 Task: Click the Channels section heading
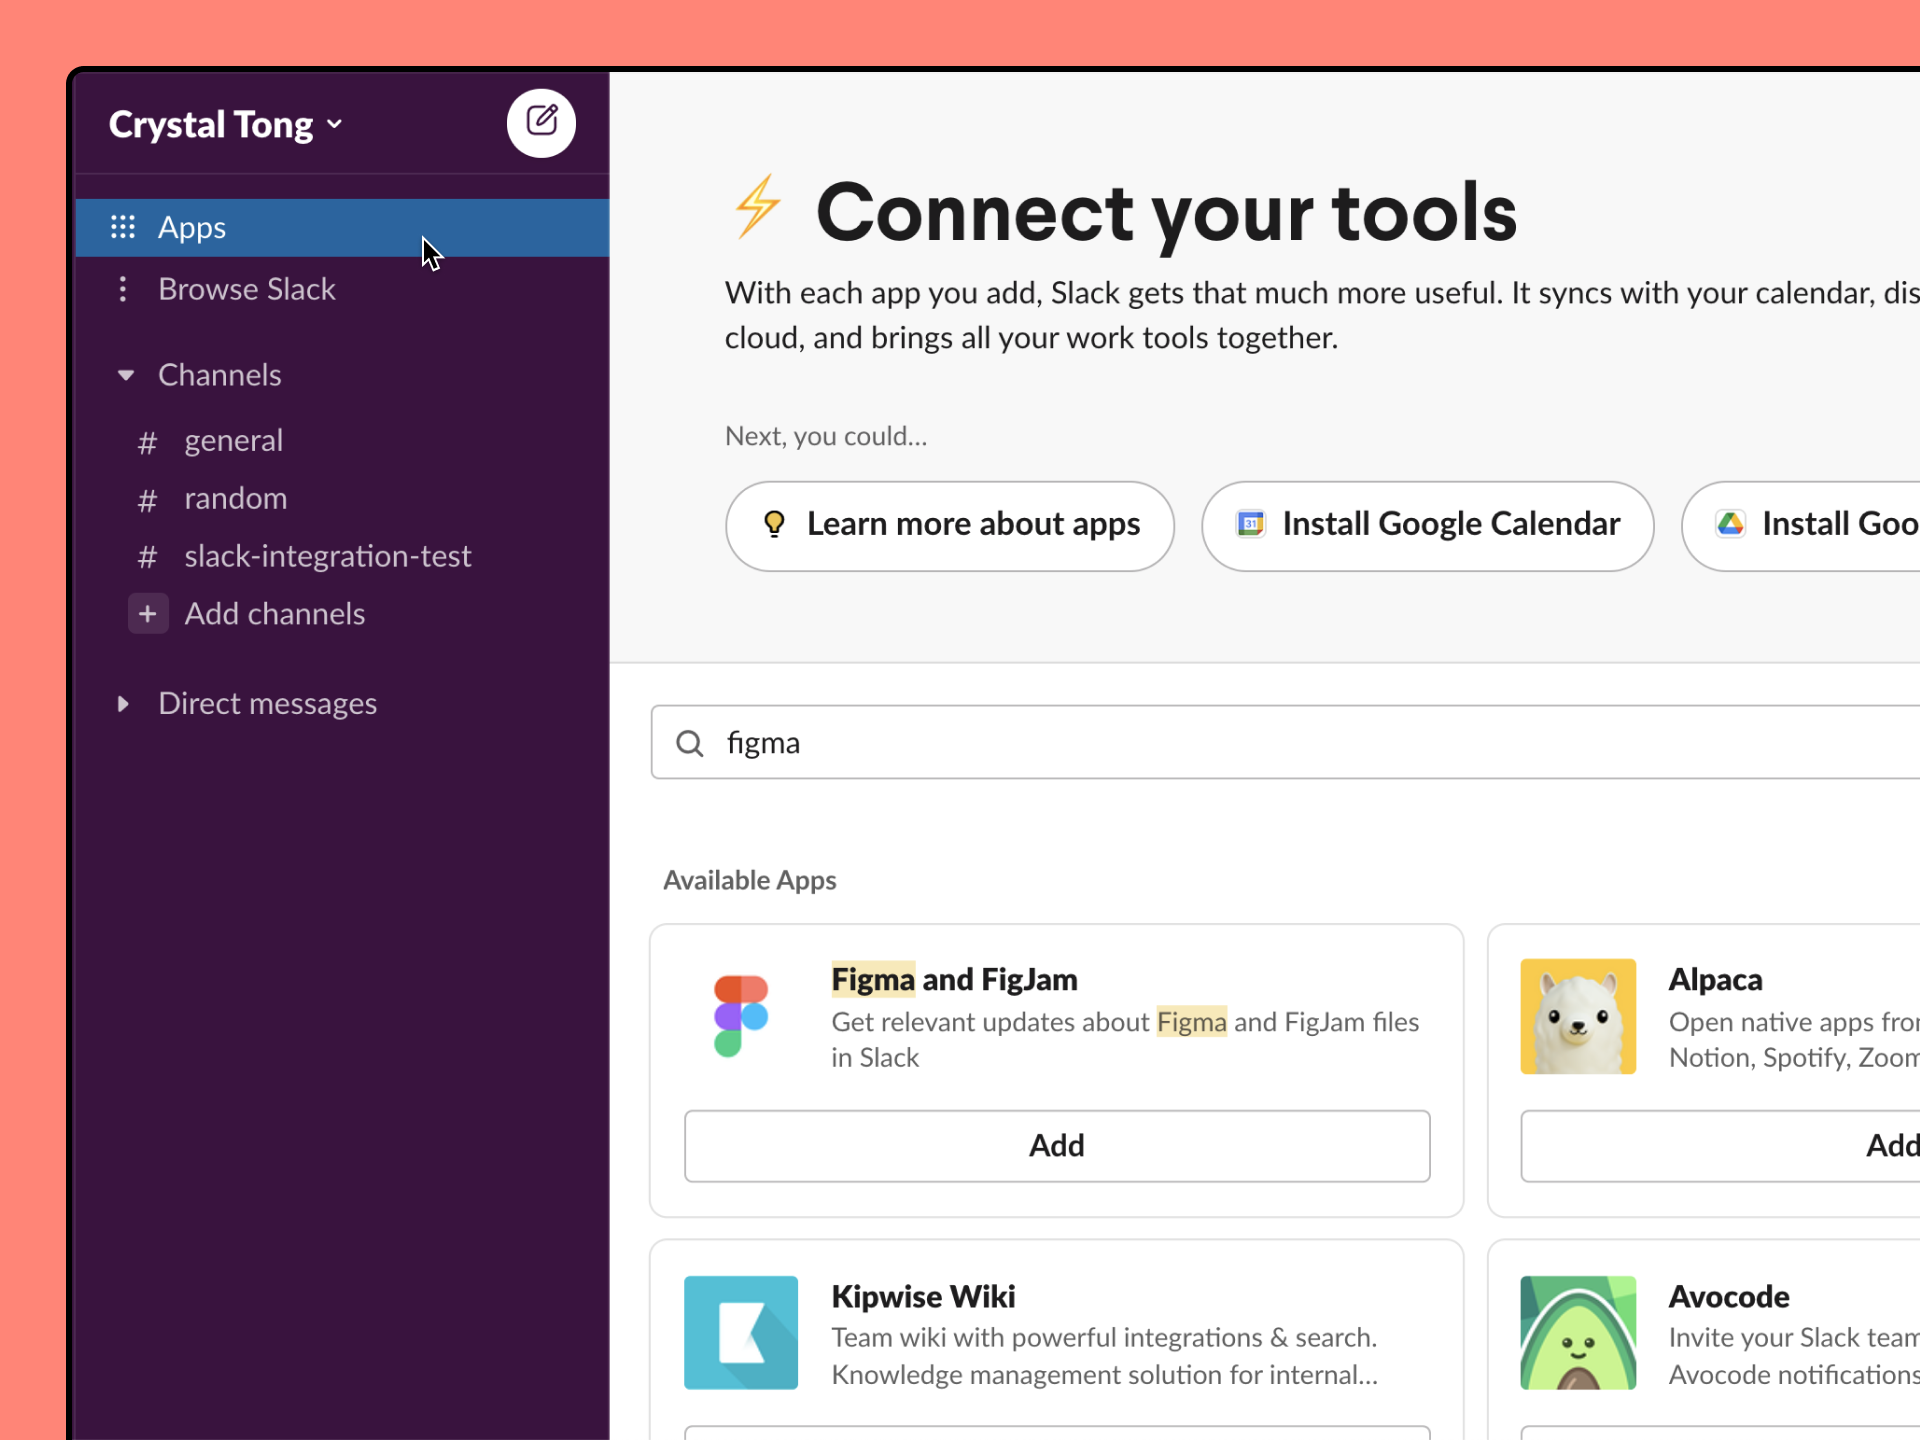tap(220, 375)
